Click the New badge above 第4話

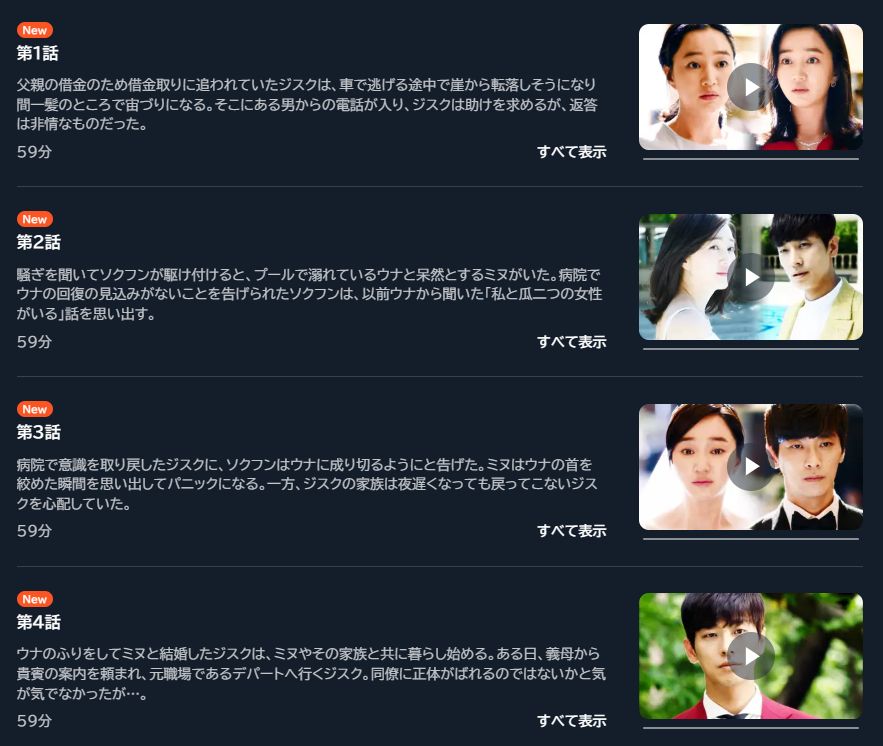(x=35, y=599)
